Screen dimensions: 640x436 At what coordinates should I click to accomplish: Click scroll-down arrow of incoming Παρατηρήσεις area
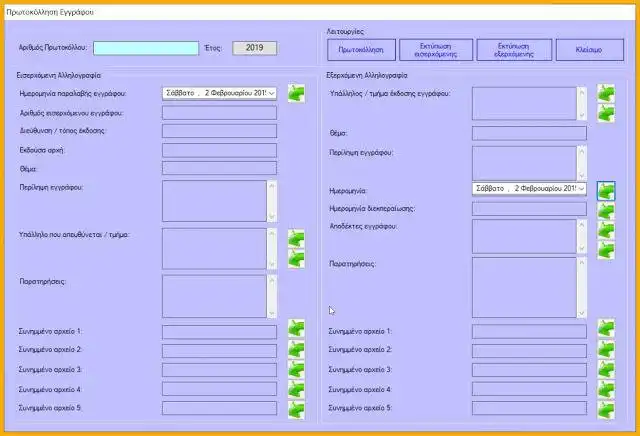272,313
